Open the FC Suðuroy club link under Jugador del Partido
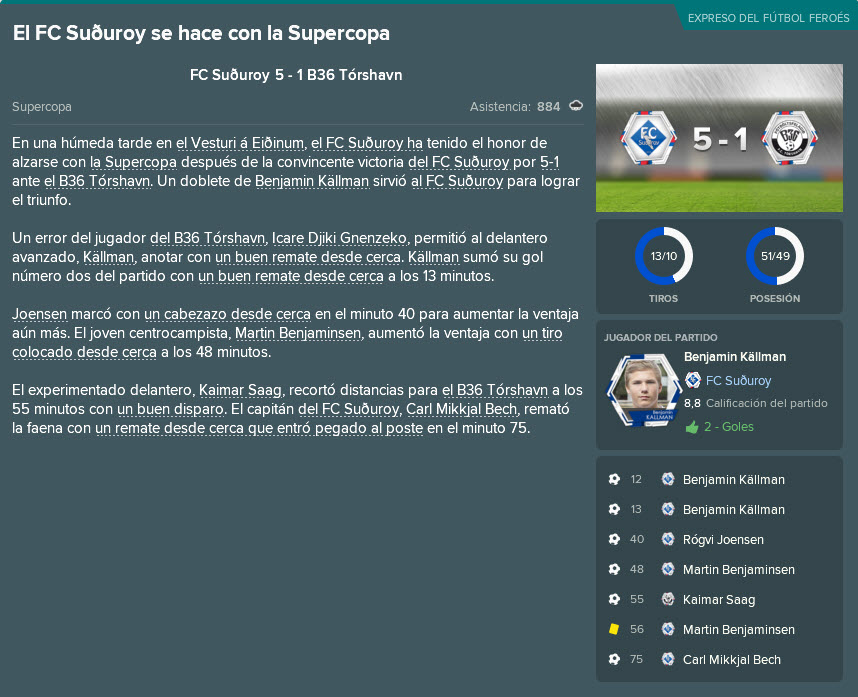Image resolution: width=858 pixels, height=697 pixels. click(x=738, y=380)
